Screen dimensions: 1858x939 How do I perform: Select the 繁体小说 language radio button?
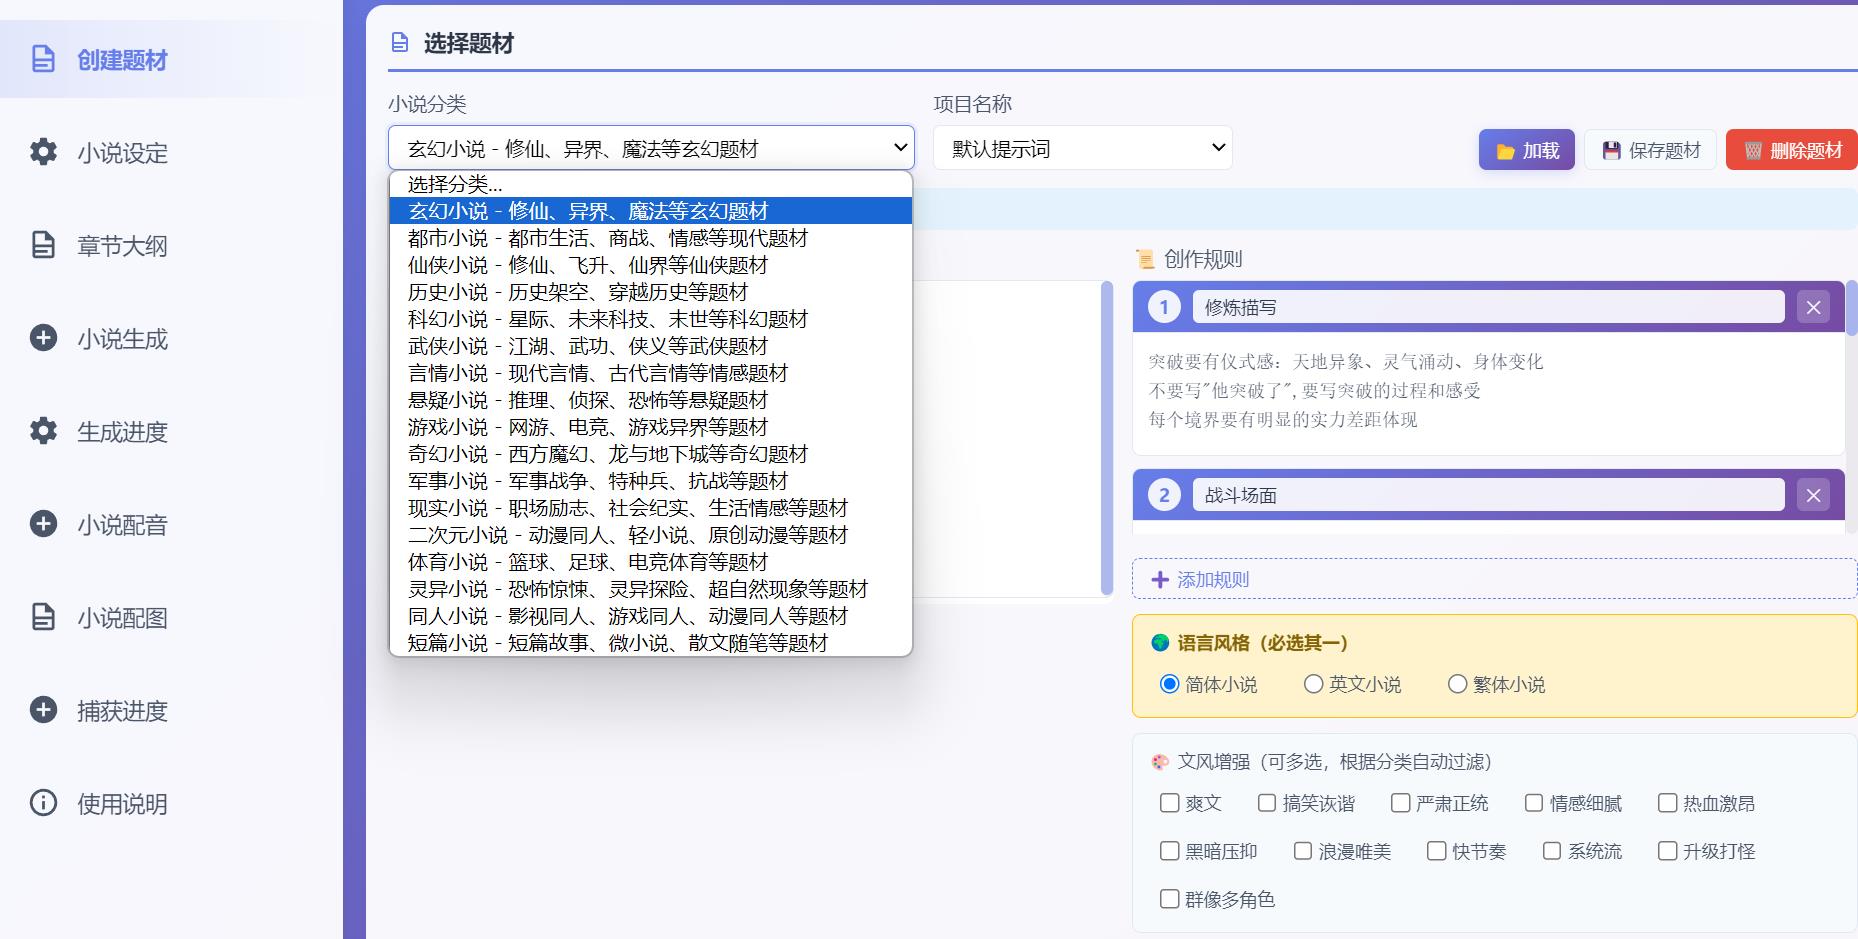tap(1457, 684)
